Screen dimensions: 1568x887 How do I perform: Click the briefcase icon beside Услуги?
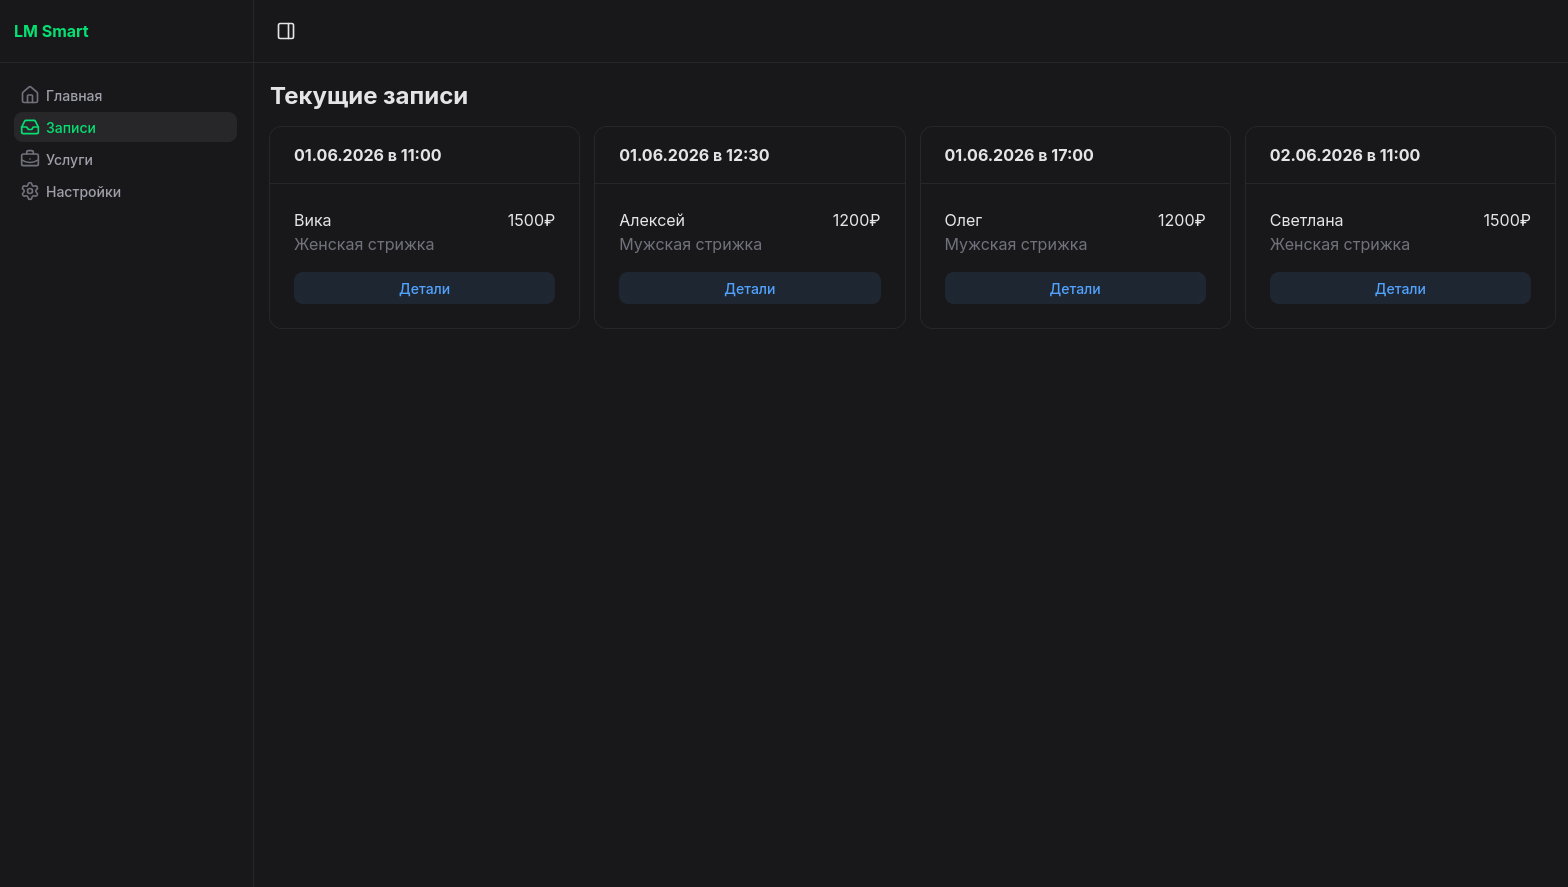[30, 159]
